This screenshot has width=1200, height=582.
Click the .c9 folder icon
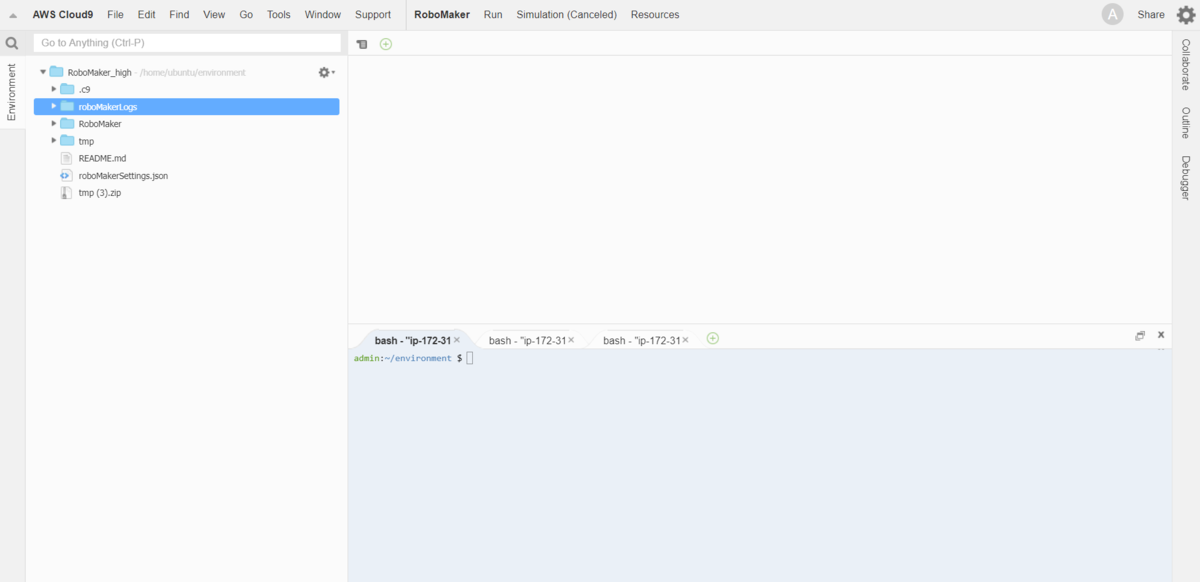[x=67, y=89]
